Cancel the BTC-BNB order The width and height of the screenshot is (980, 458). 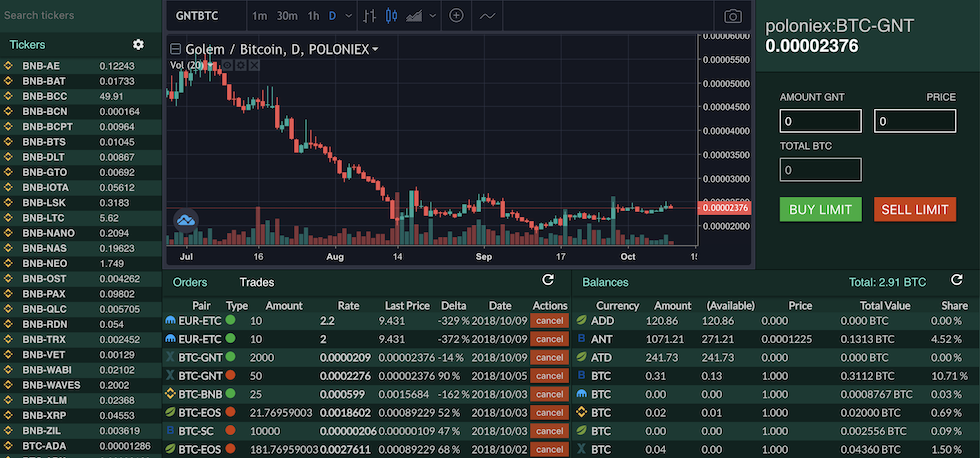click(549, 394)
